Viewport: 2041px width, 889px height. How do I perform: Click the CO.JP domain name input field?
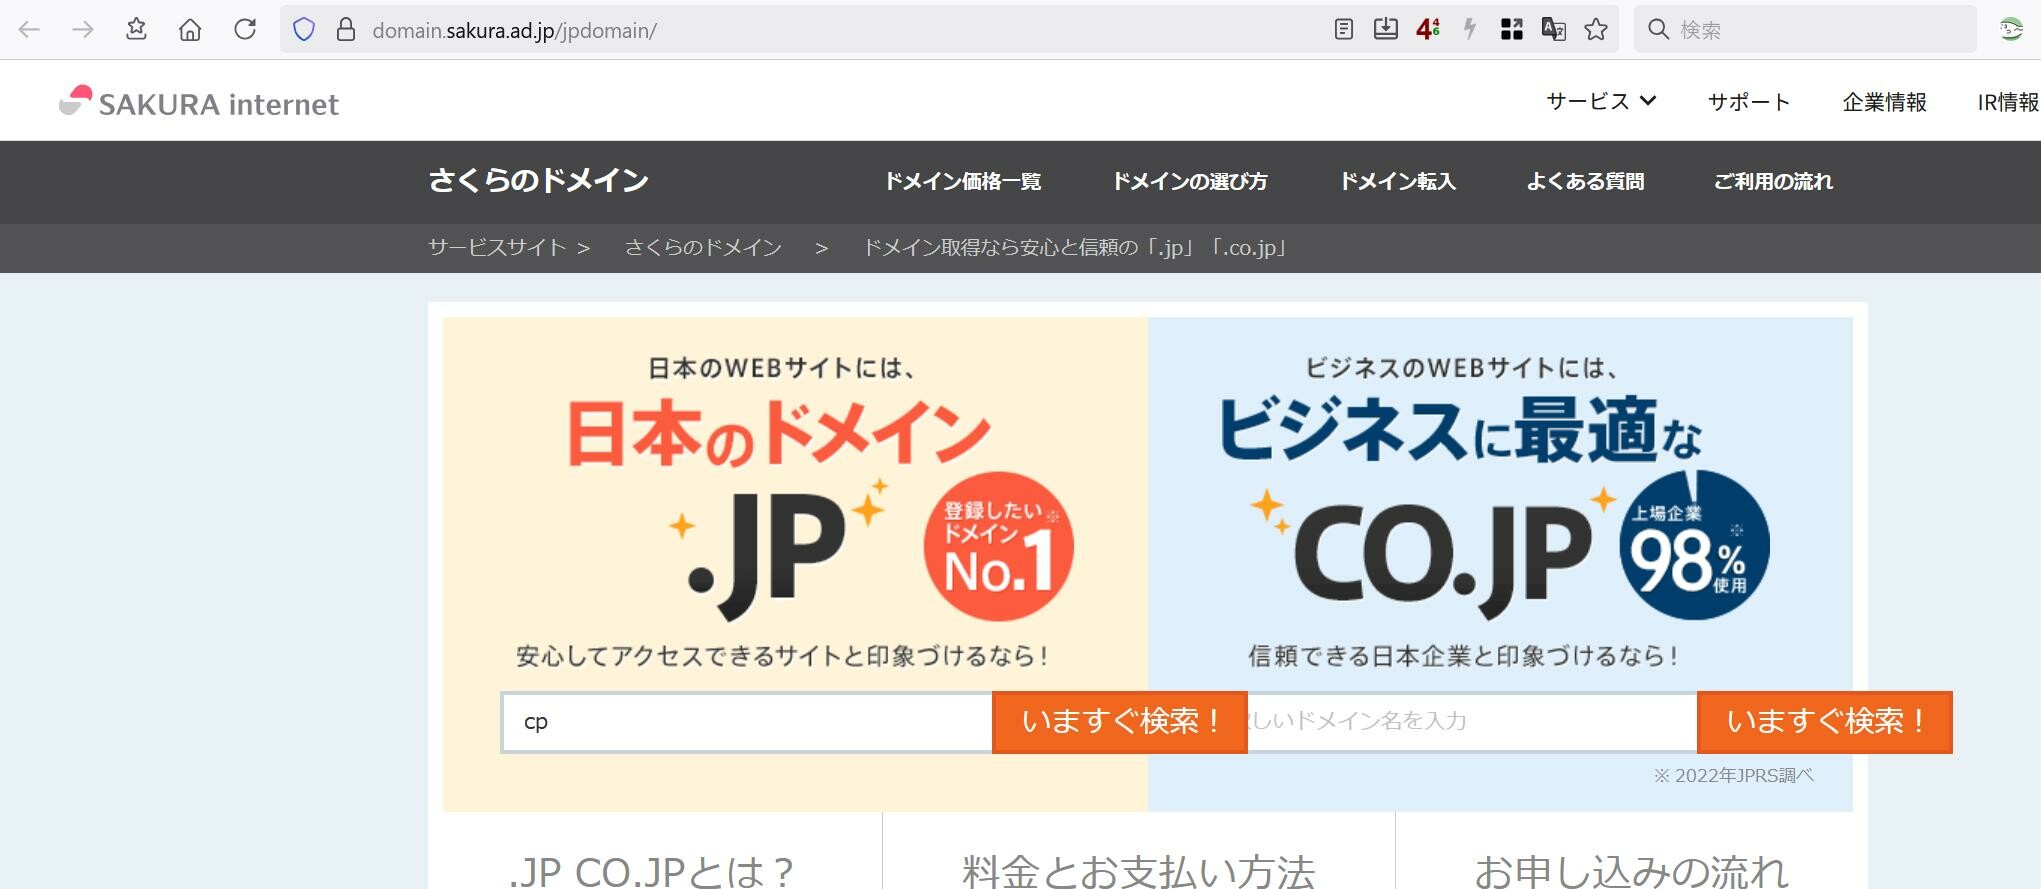(x=1472, y=722)
